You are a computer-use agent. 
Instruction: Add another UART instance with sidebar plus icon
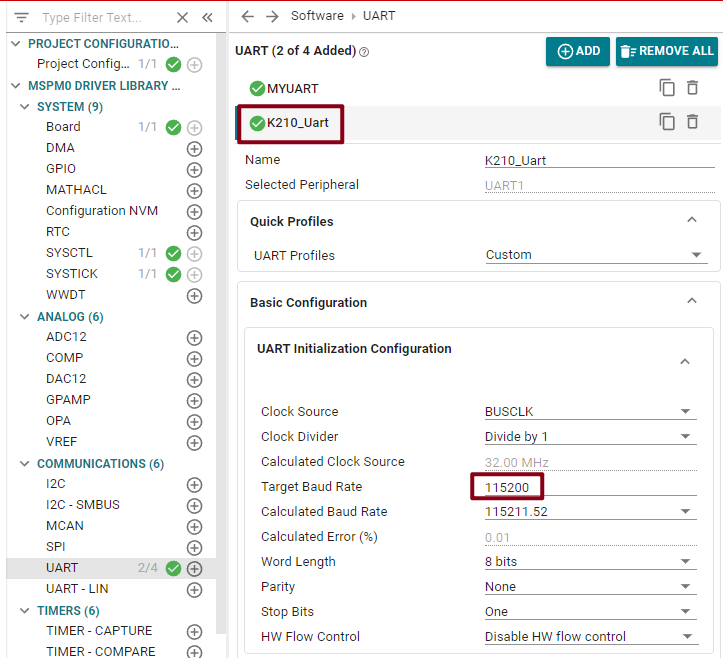click(x=194, y=569)
